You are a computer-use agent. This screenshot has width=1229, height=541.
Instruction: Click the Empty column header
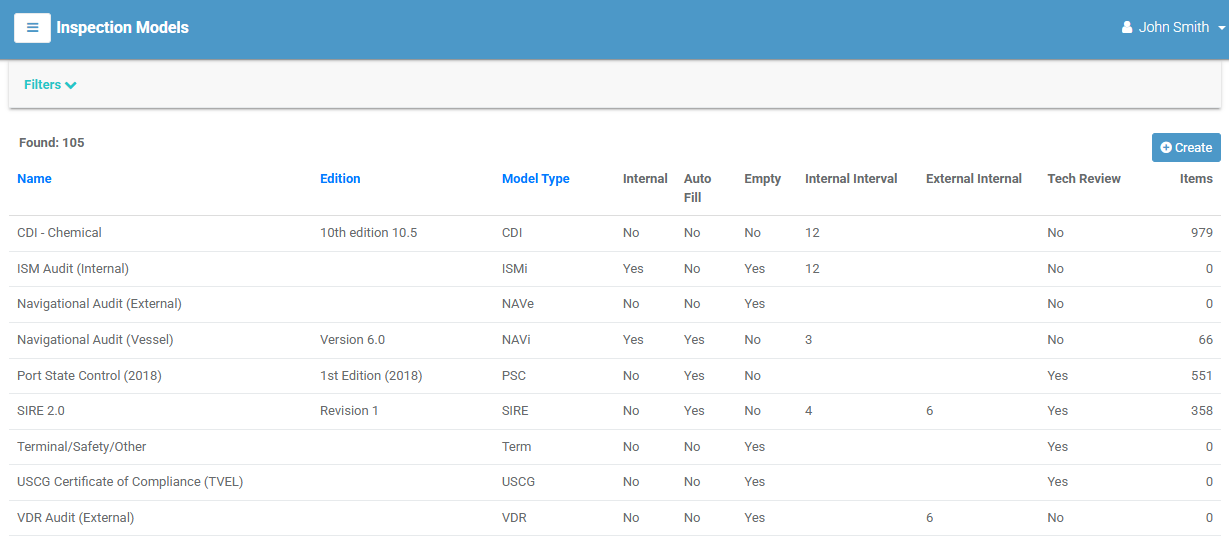[763, 179]
